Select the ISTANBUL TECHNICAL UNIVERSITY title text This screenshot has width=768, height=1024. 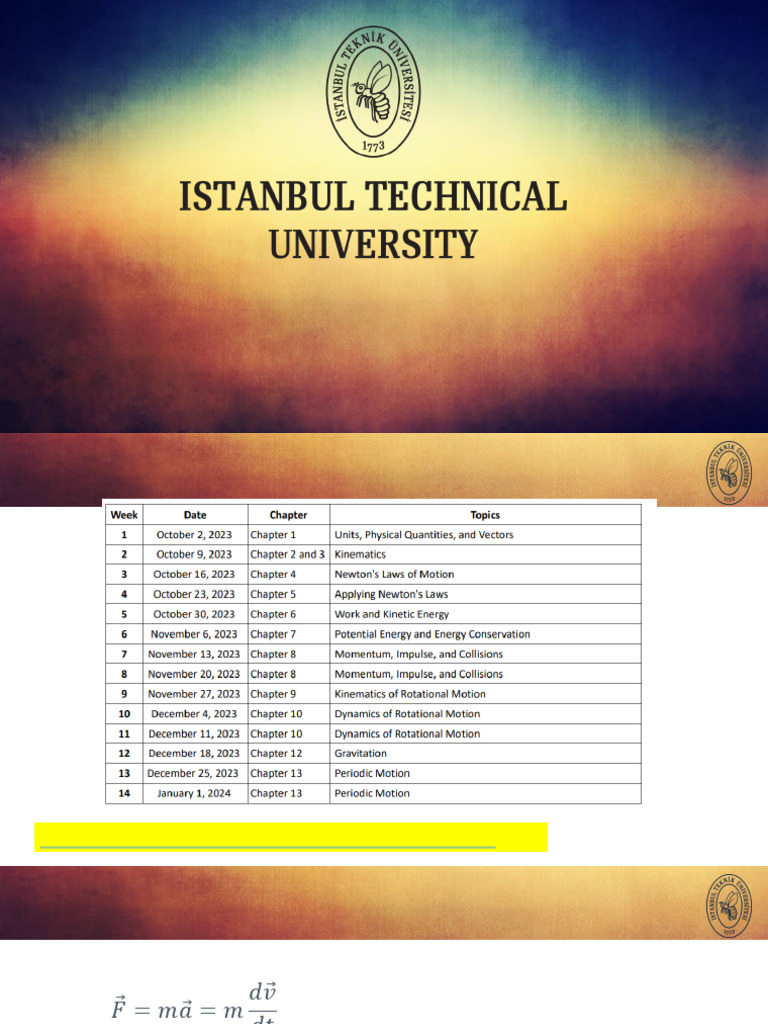(373, 220)
